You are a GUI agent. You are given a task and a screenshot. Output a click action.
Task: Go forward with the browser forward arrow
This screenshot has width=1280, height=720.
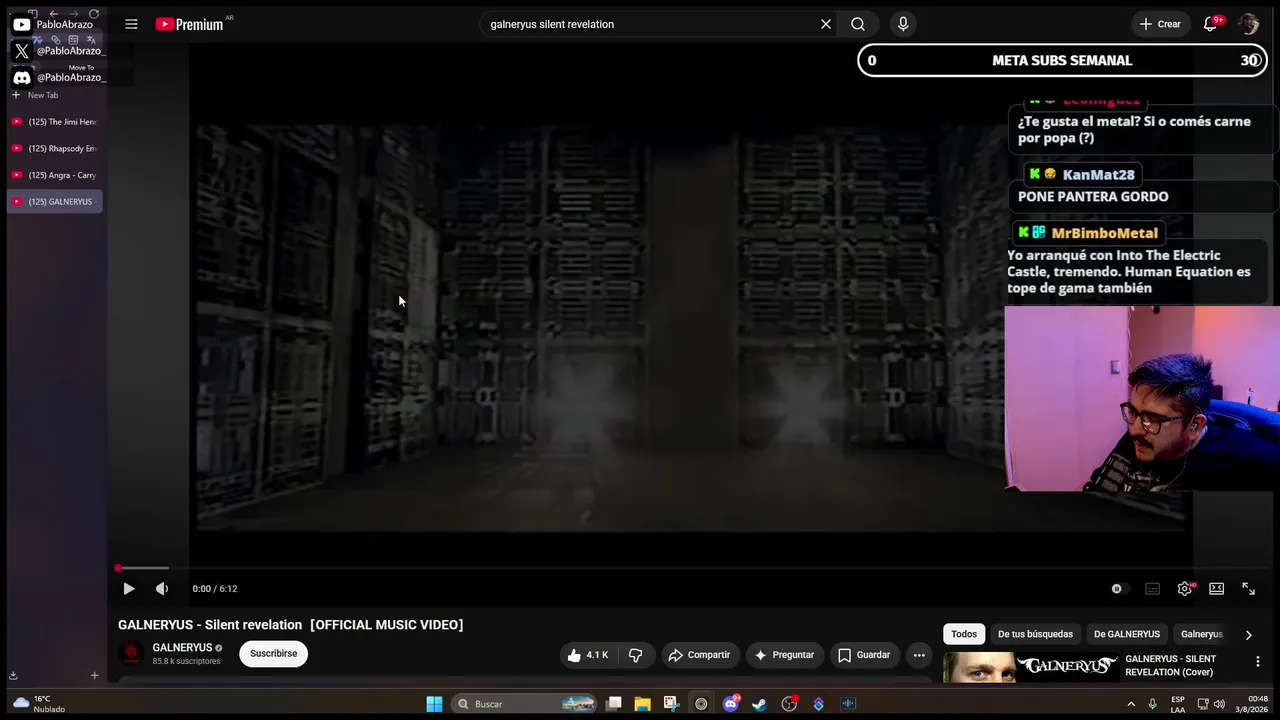(73, 14)
